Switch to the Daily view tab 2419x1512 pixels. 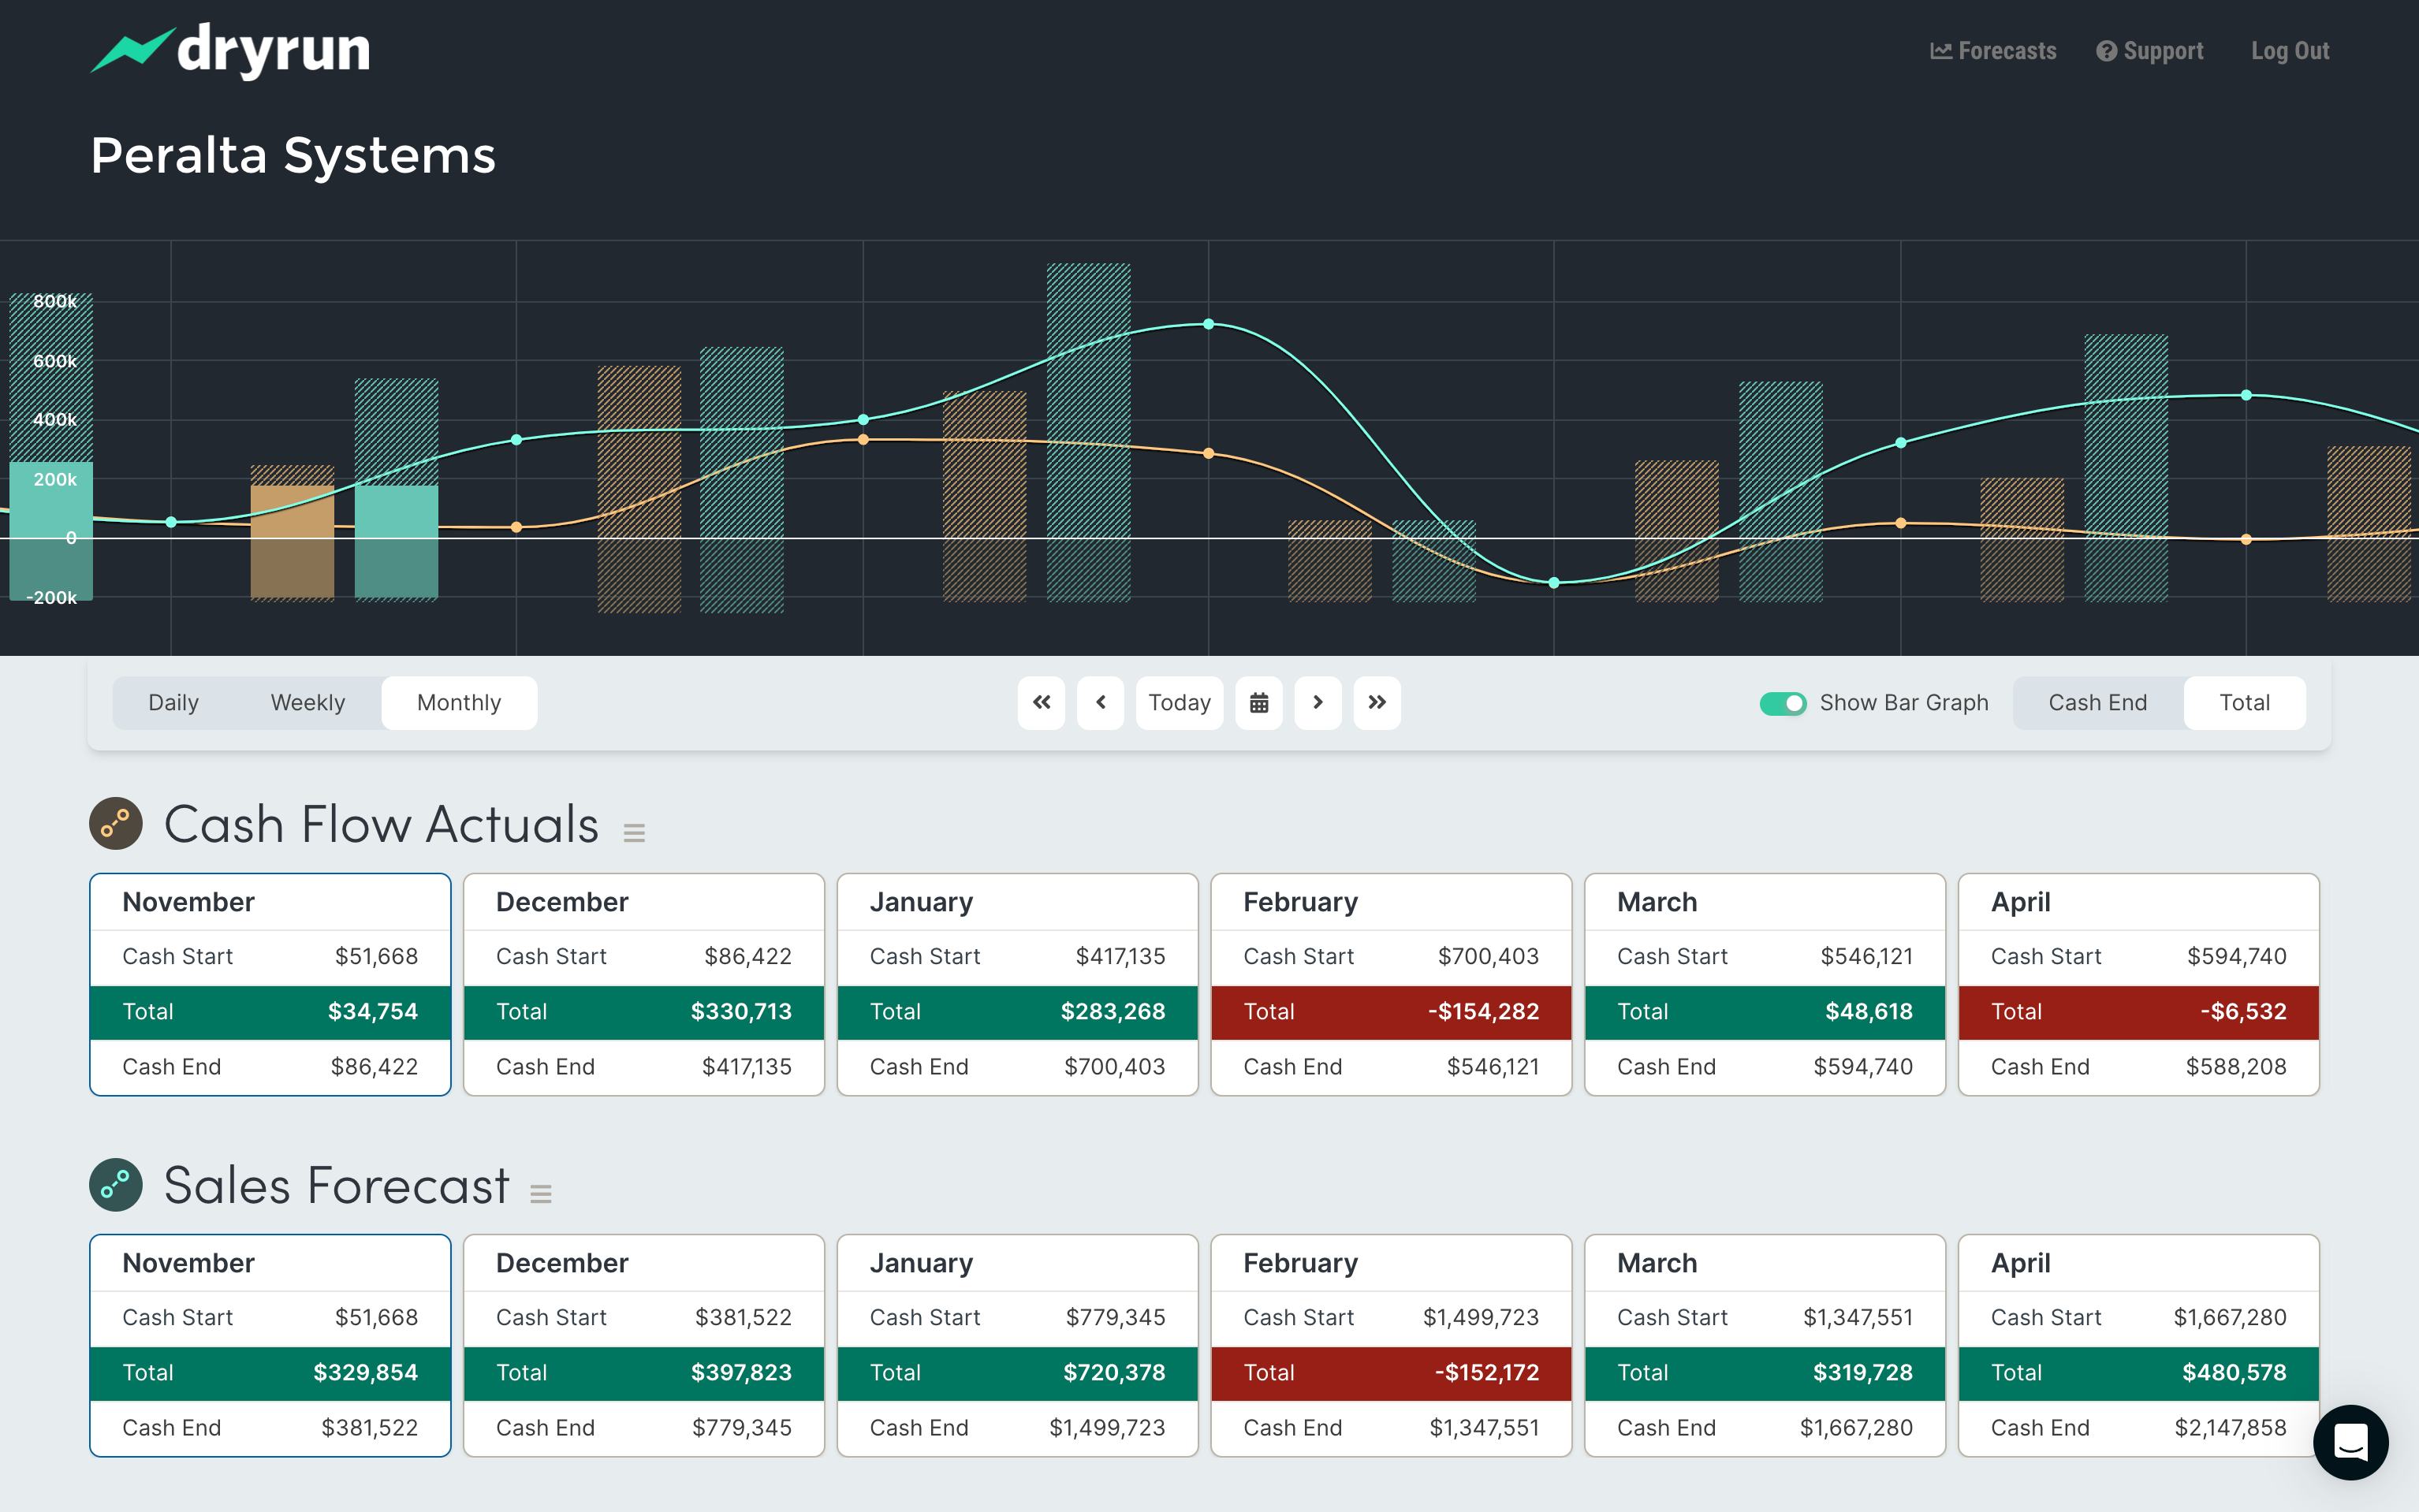tap(173, 703)
